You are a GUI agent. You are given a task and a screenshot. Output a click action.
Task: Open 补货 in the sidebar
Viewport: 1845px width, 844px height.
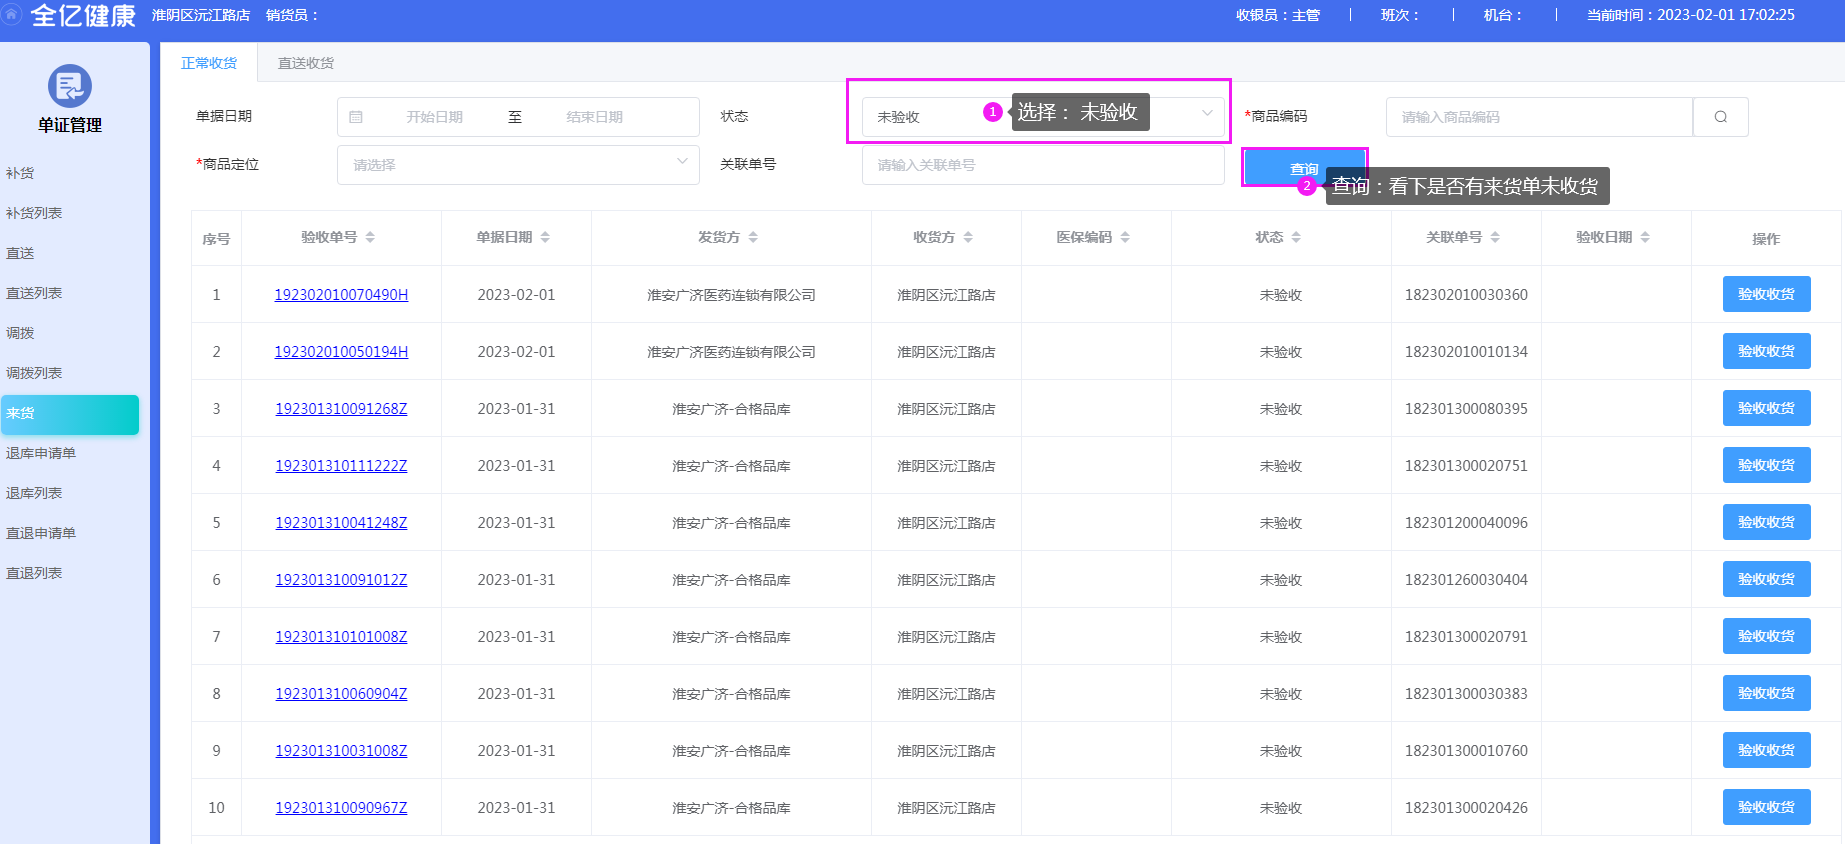(20, 173)
